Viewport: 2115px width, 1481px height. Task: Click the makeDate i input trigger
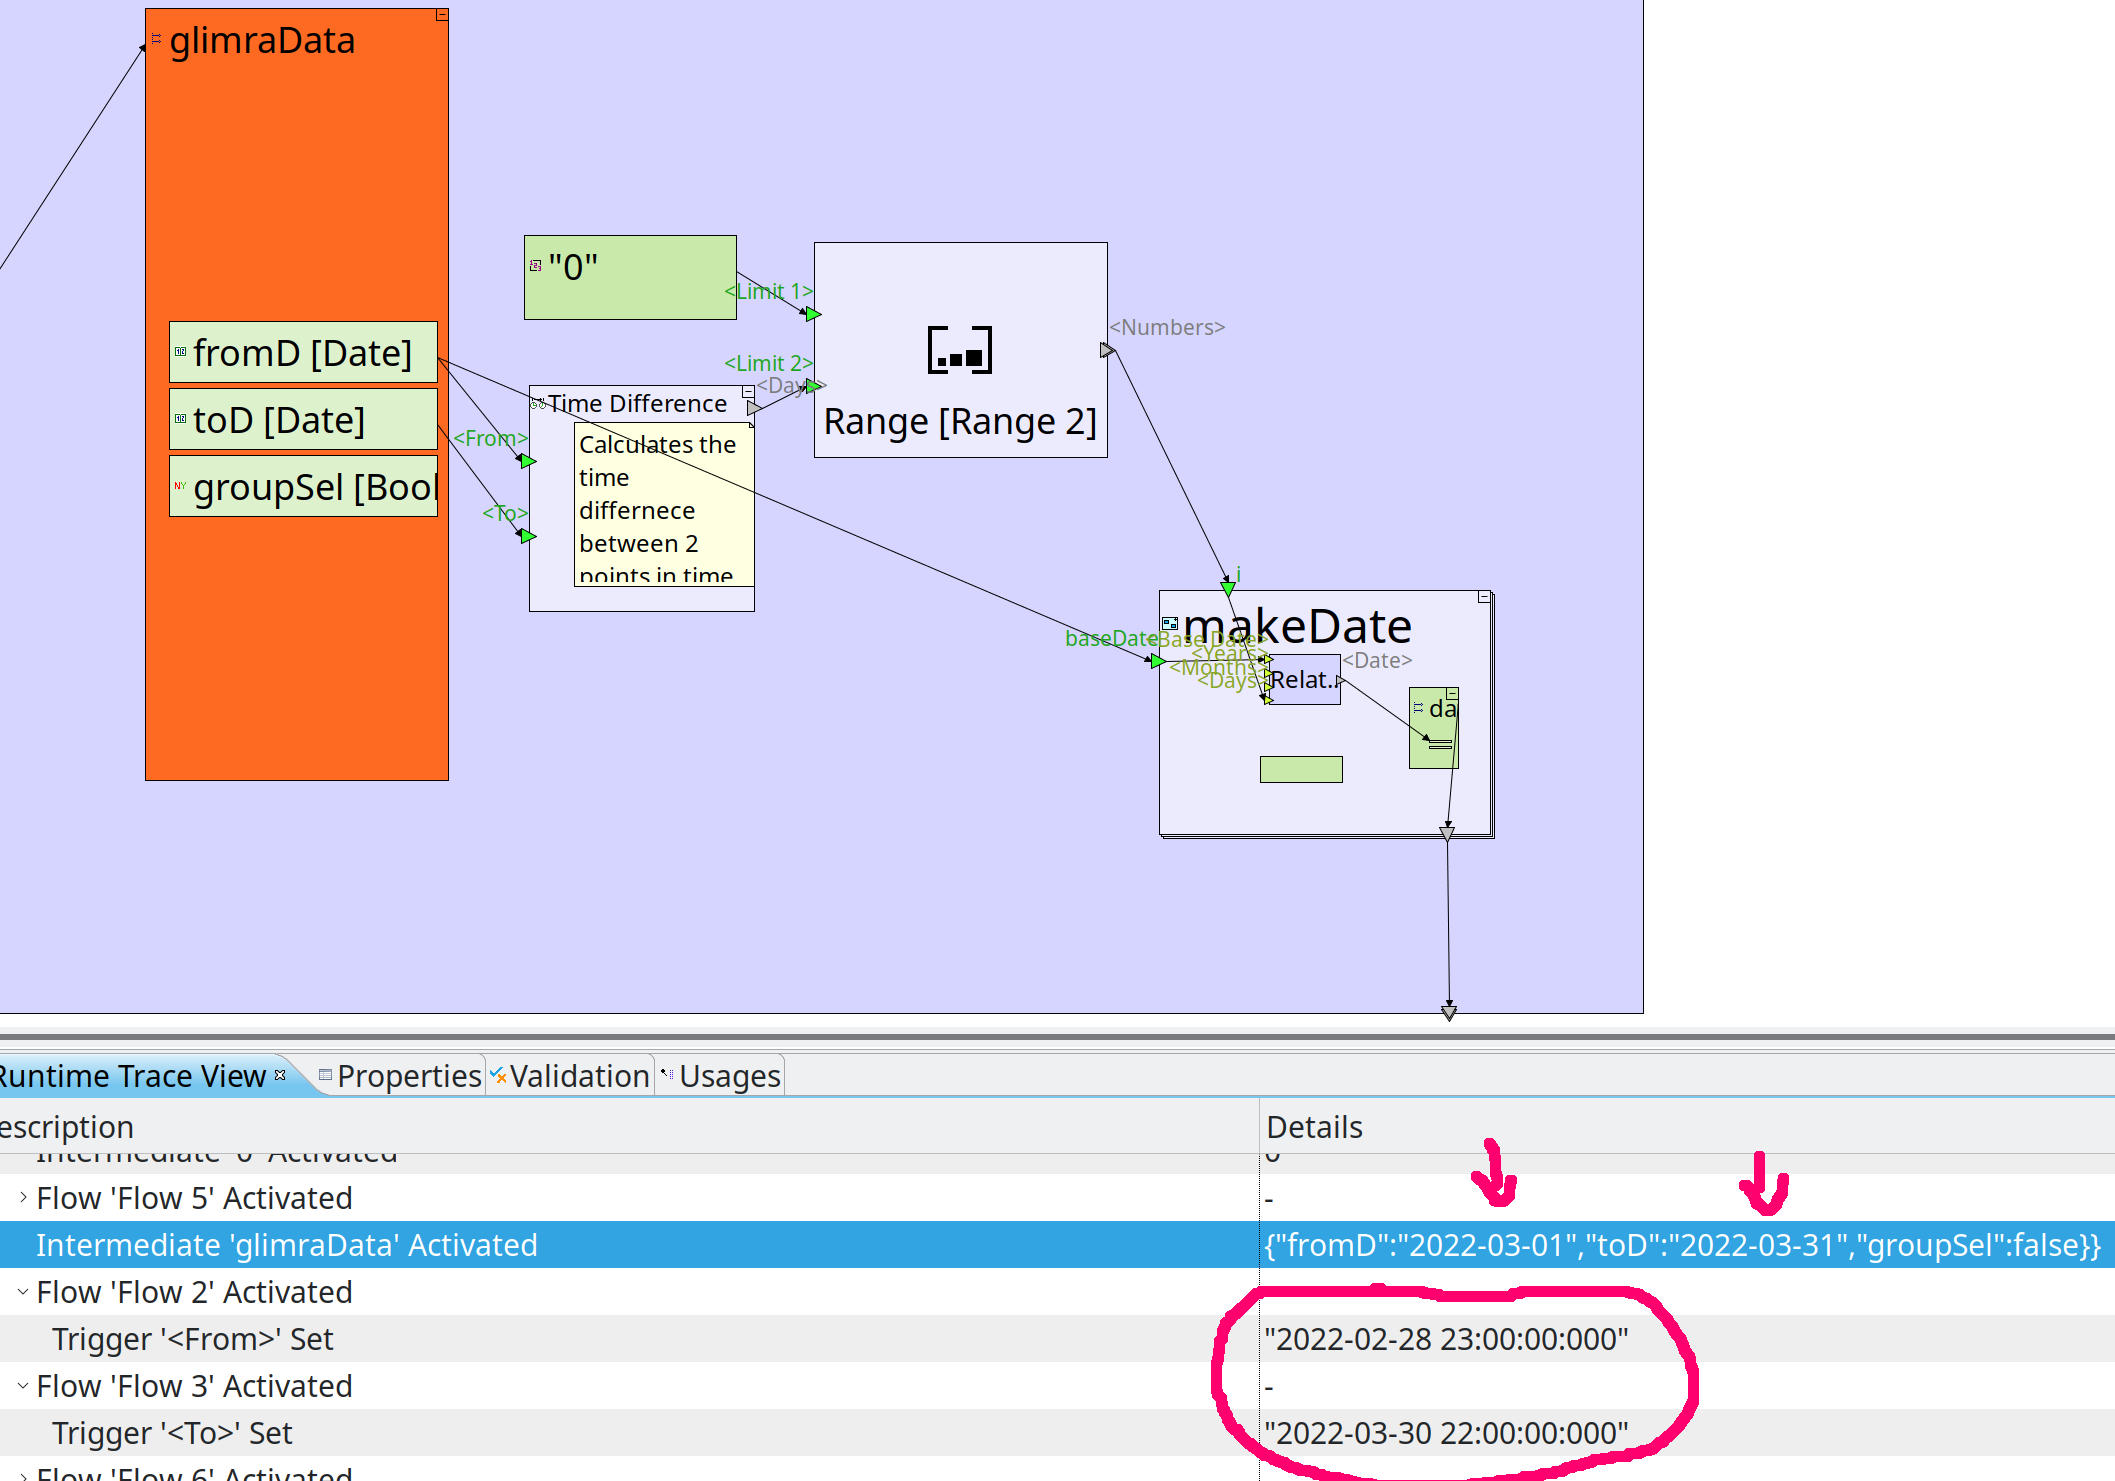pos(1228,589)
